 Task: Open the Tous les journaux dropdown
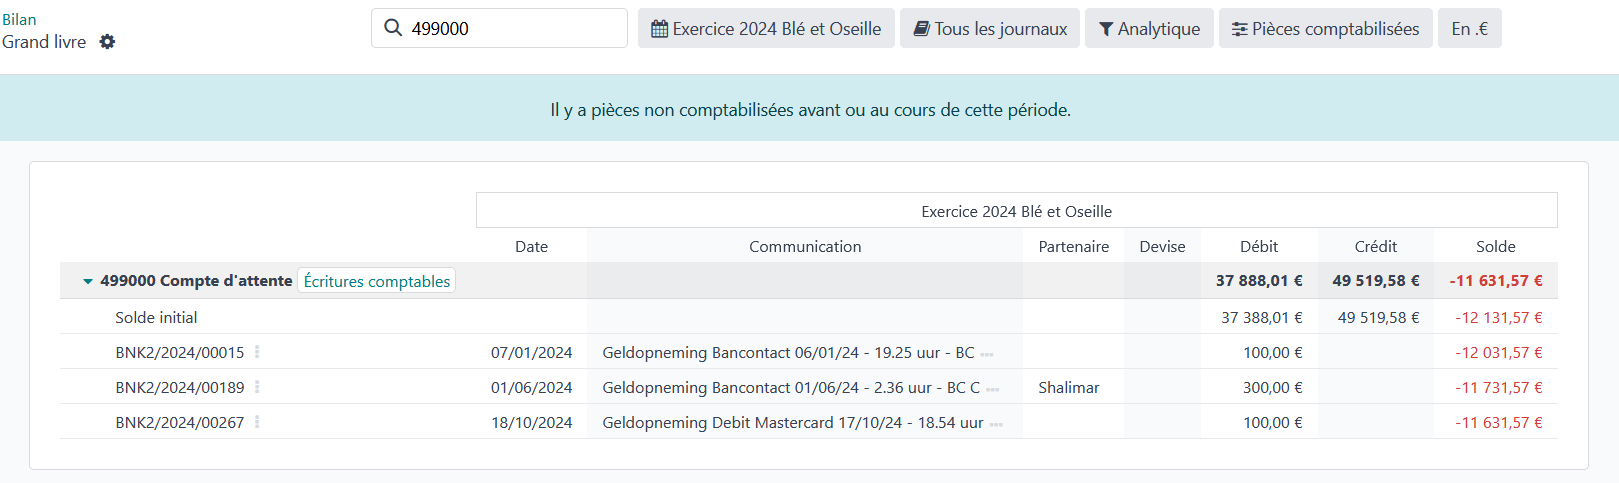(x=989, y=29)
